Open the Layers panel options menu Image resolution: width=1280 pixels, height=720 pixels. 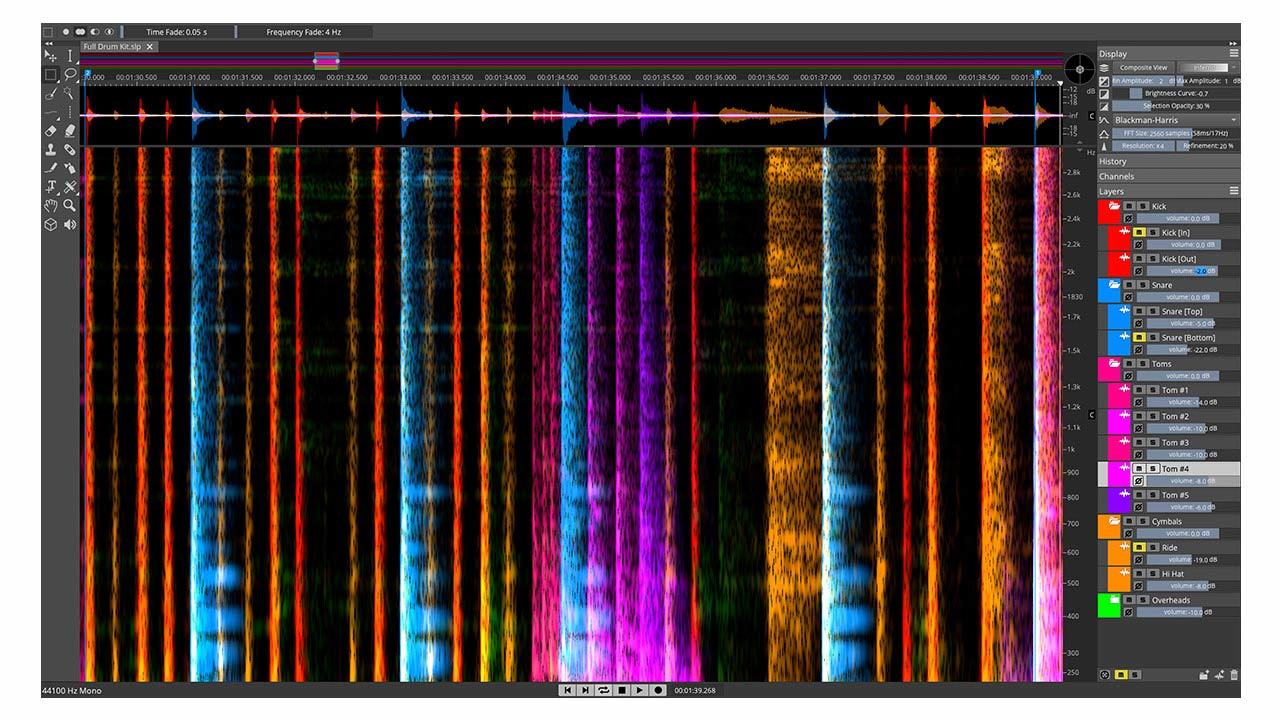point(1234,190)
